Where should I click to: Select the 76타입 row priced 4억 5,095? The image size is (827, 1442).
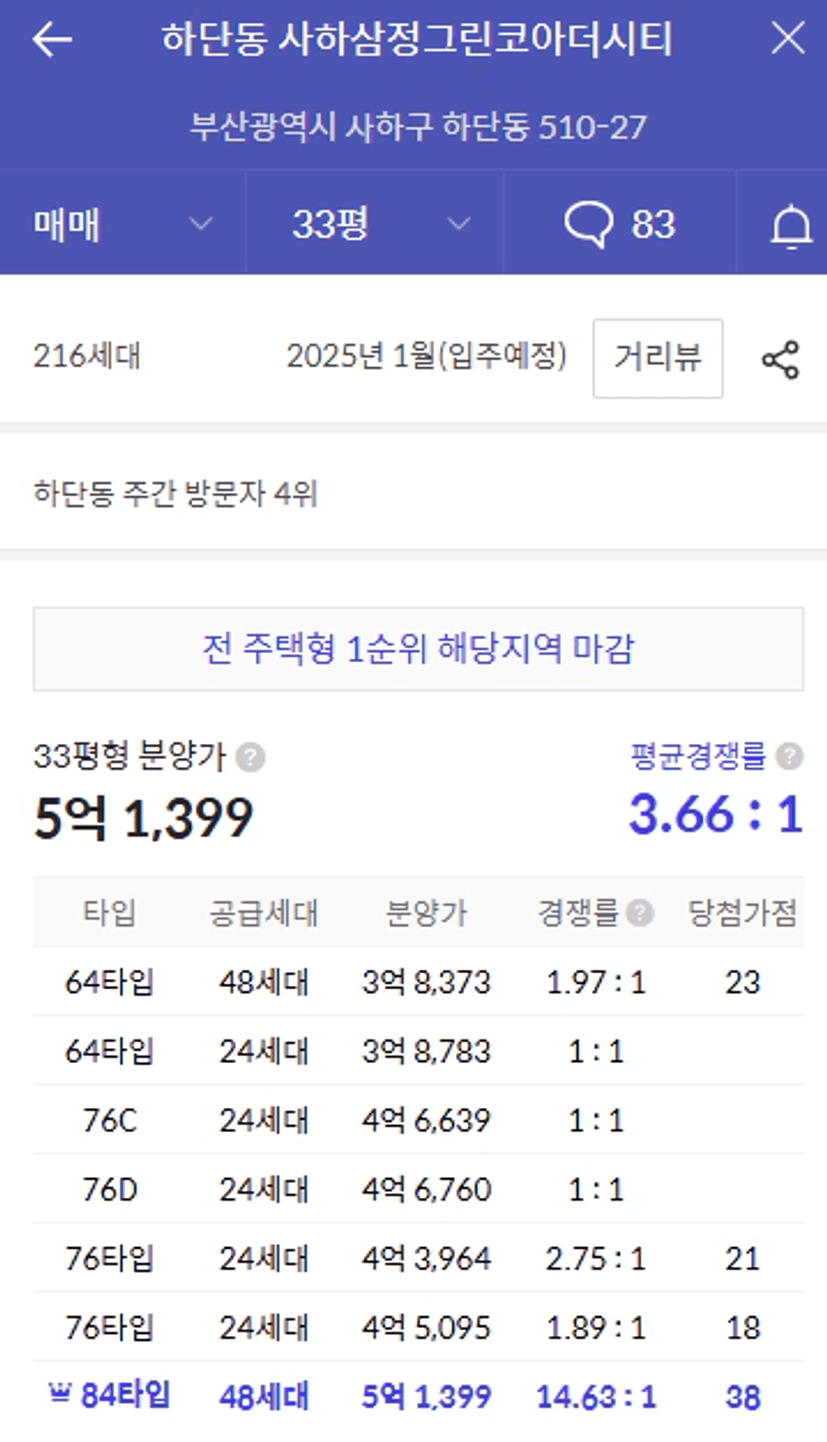pyautogui.click(x=418, y=1327)
